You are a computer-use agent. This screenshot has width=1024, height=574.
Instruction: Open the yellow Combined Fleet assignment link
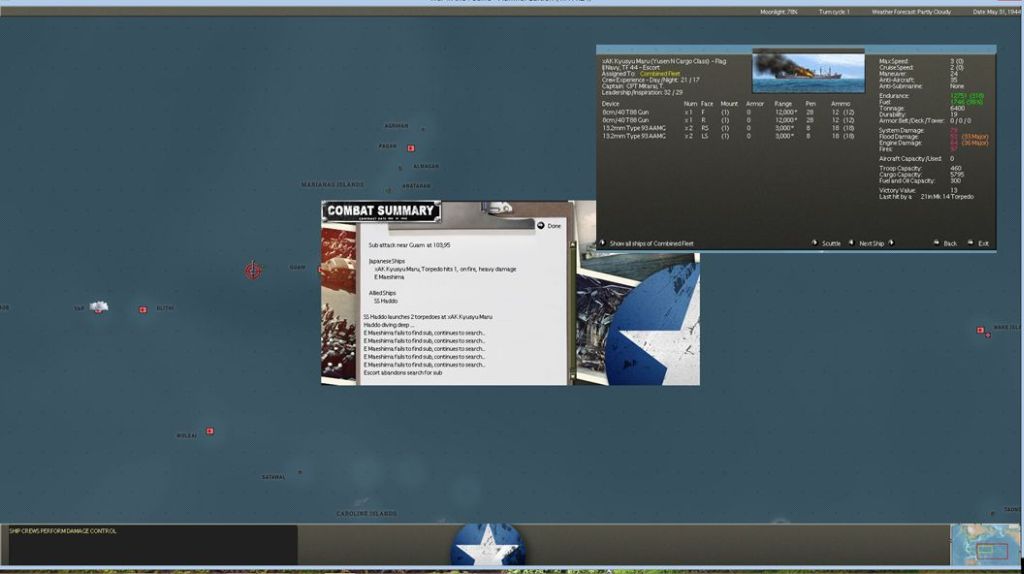pos(660,74)
